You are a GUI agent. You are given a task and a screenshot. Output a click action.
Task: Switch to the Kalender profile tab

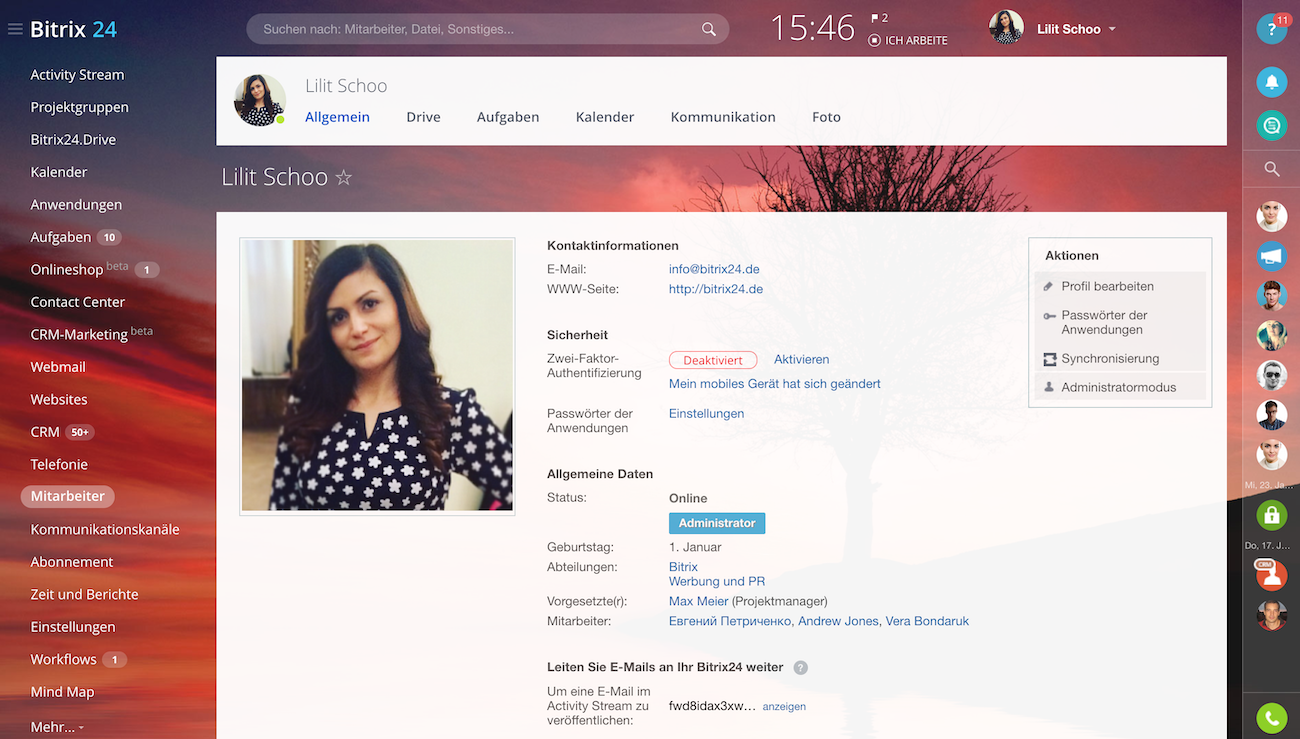click(x=605, y=117)
